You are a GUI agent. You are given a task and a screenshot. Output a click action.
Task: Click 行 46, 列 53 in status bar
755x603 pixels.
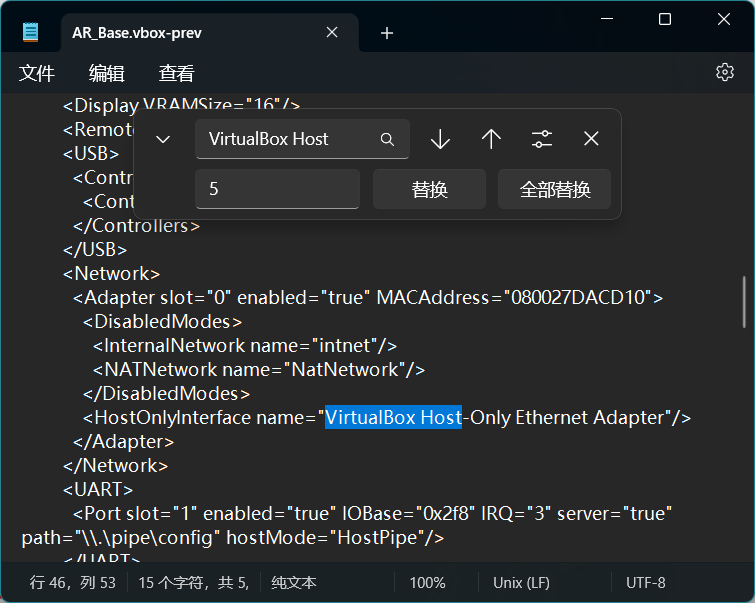(x=72, y=583)
